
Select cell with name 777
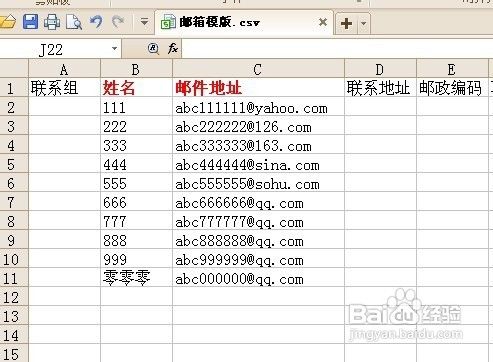(136, 221)
